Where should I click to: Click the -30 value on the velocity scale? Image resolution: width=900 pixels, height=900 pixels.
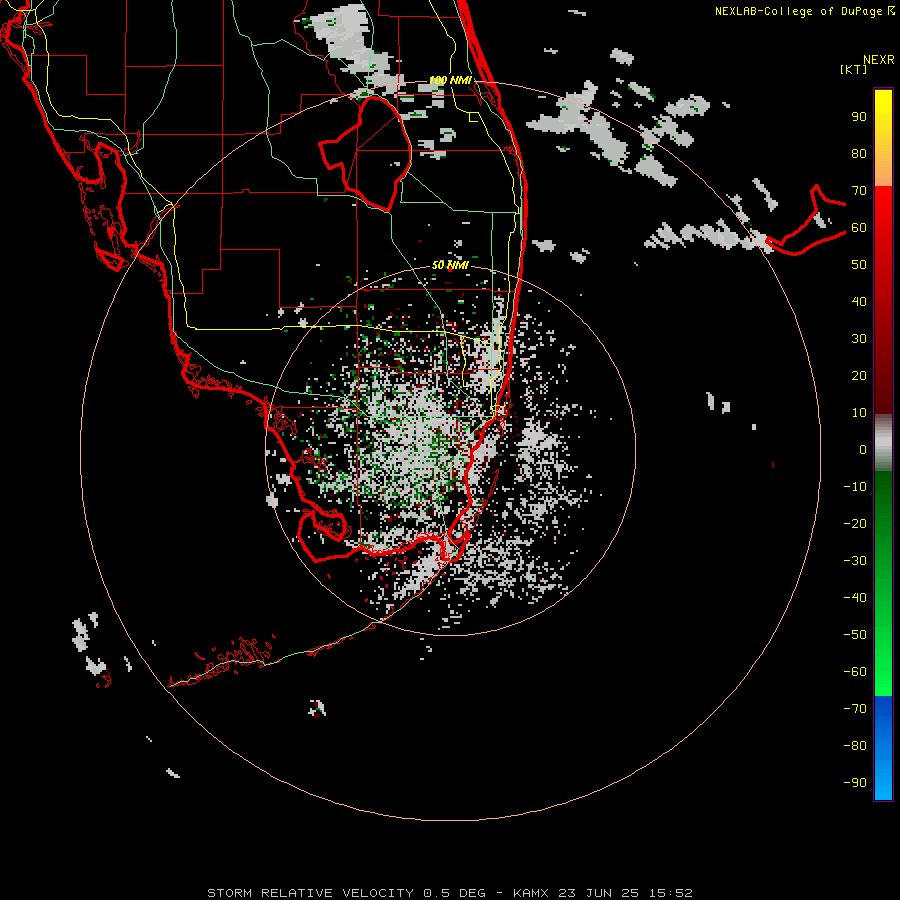click(855, 561)
